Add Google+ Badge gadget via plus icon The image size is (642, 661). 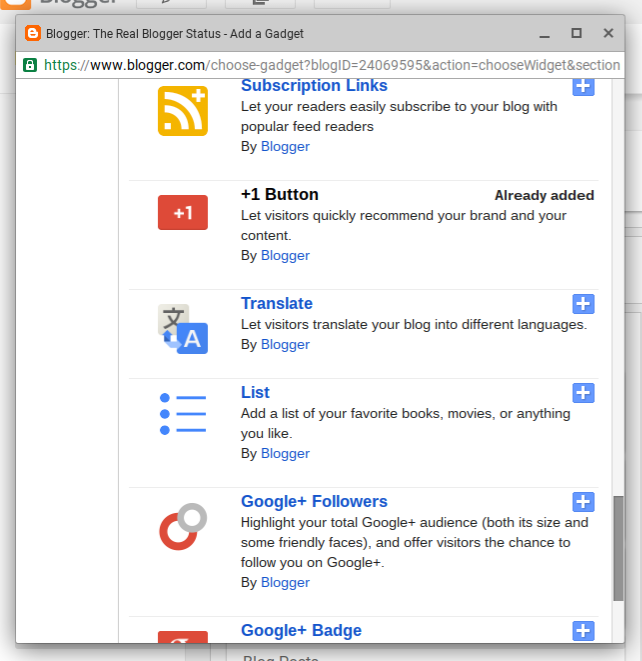pyautogui.click(x=583, y=631)
